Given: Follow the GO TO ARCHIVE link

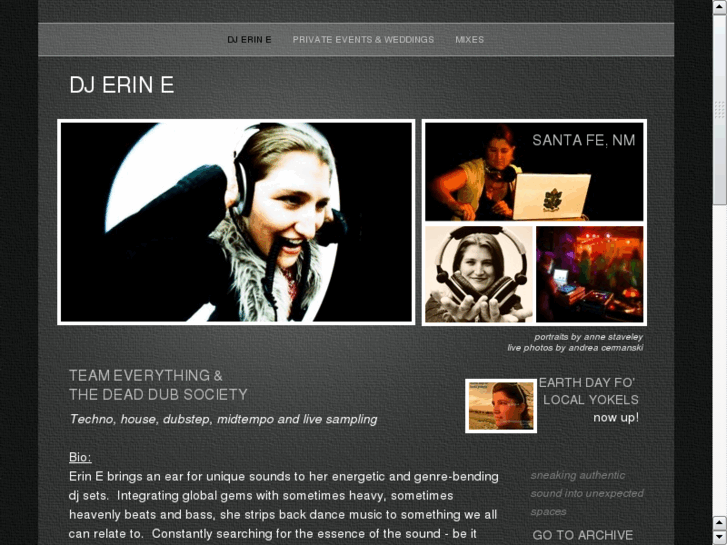Looking at the screenshot, I should coord(582,535).
